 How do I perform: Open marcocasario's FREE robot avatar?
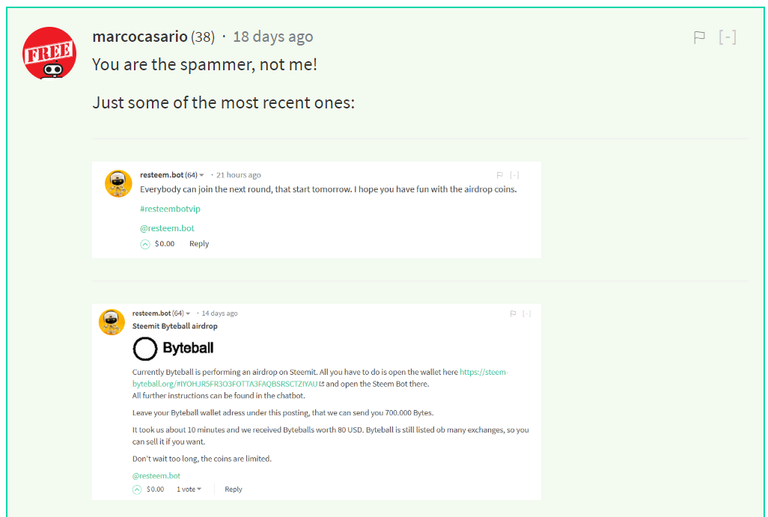49,53
